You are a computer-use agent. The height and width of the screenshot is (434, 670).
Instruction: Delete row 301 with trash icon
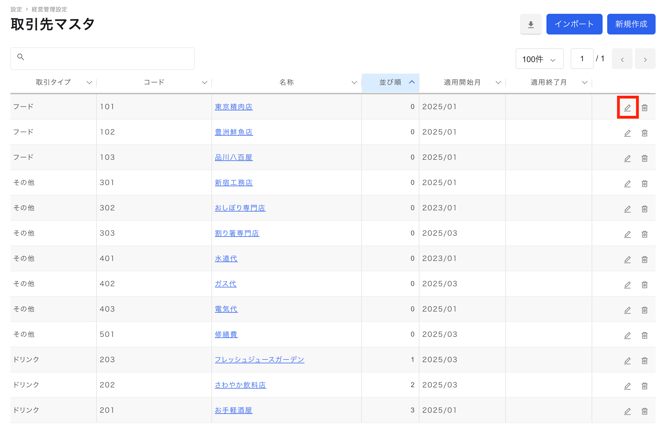point(644,184)
